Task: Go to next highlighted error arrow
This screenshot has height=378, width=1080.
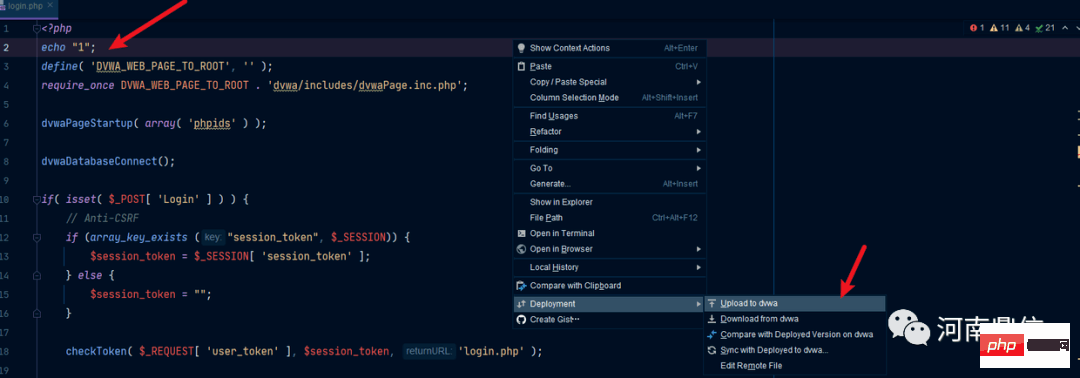Action: (x=1077, y=28)
